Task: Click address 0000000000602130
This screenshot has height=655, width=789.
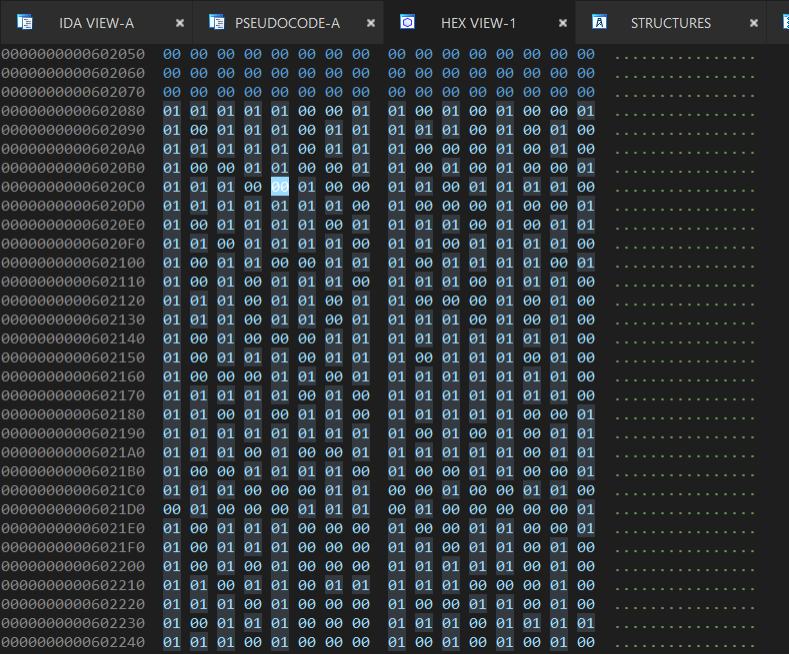Action: (73, 319)
